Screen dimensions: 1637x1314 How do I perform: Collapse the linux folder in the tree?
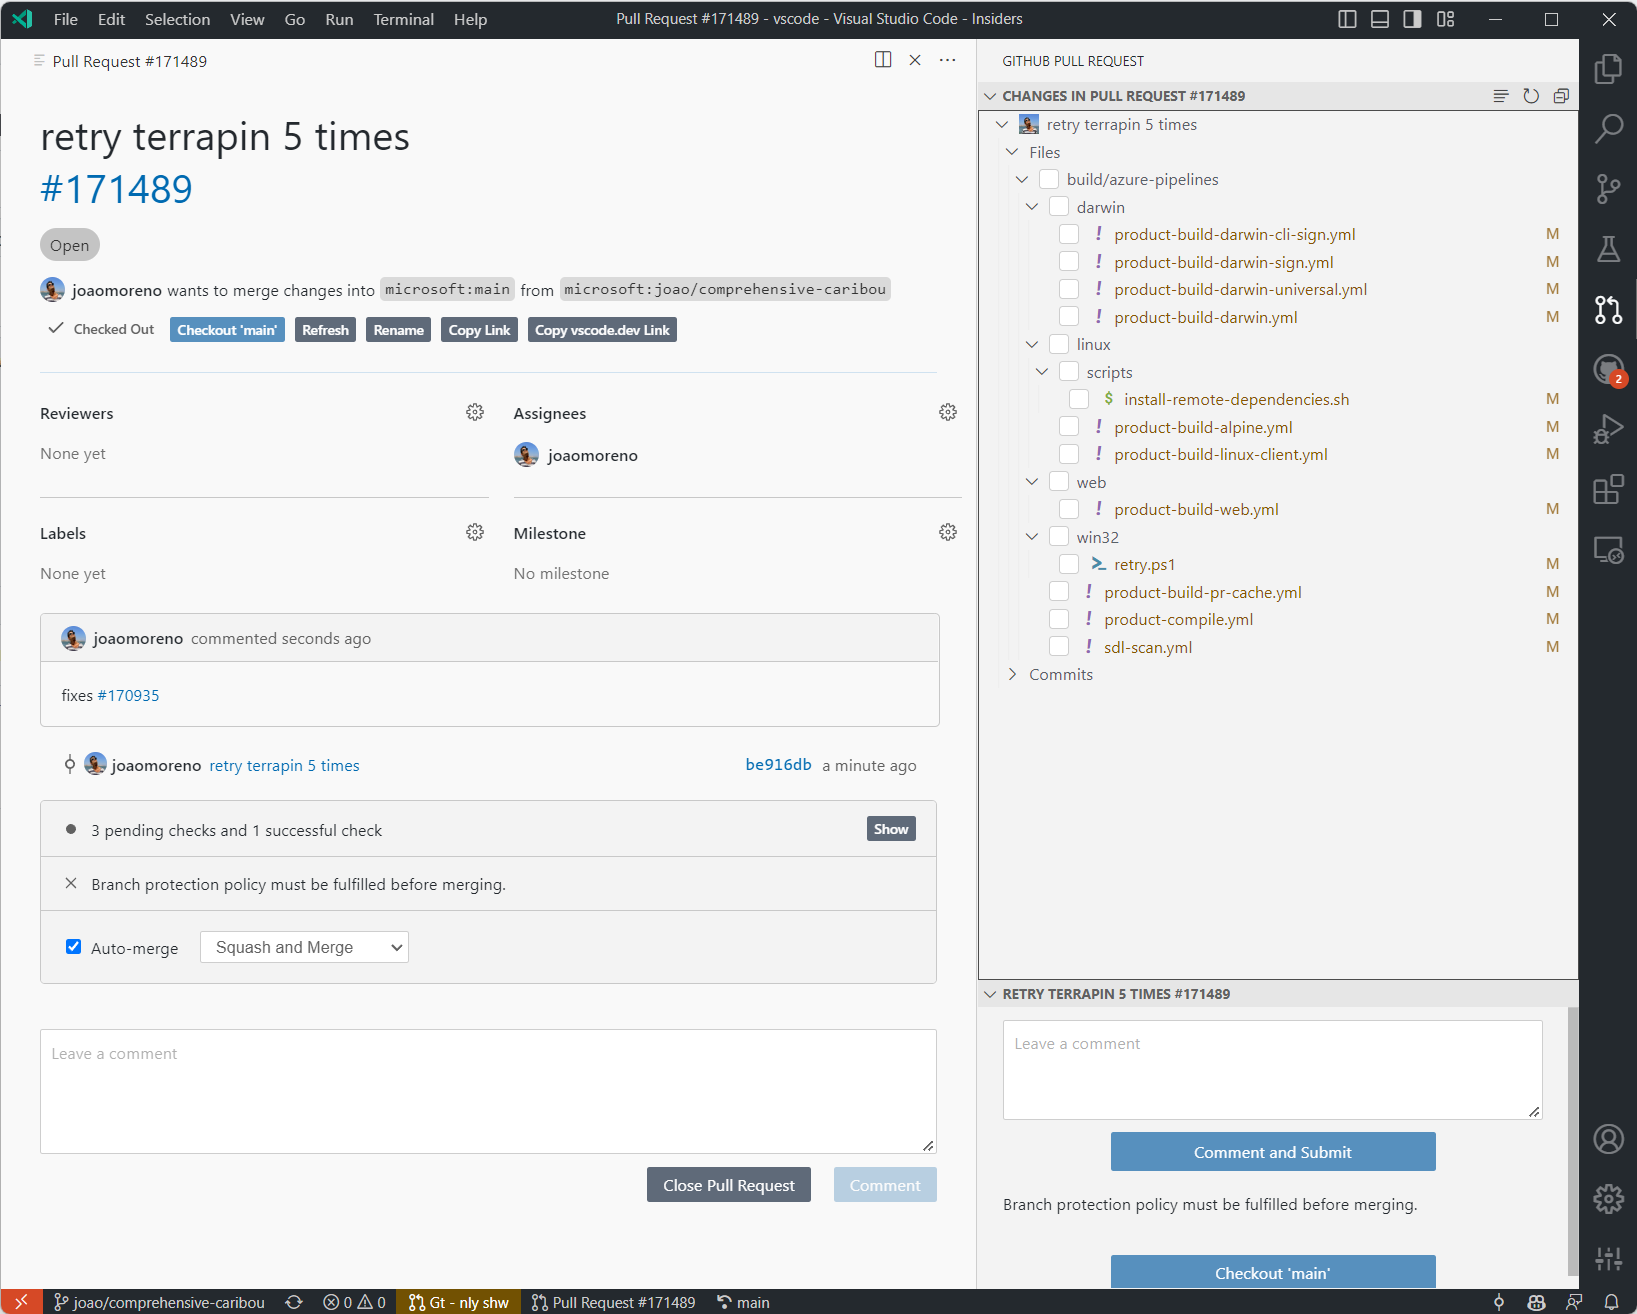(1032, 343)
